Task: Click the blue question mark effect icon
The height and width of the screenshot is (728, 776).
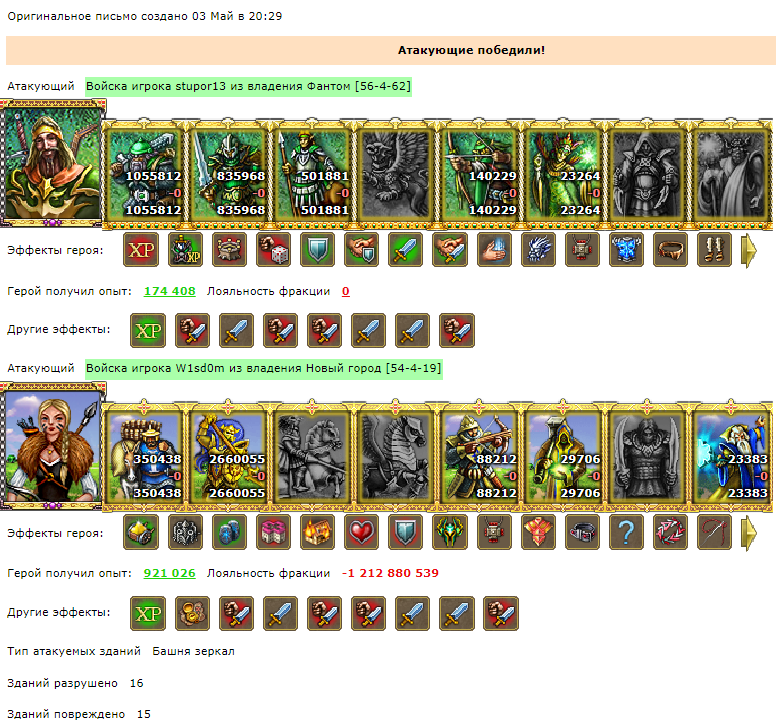Action: [626, 533]
